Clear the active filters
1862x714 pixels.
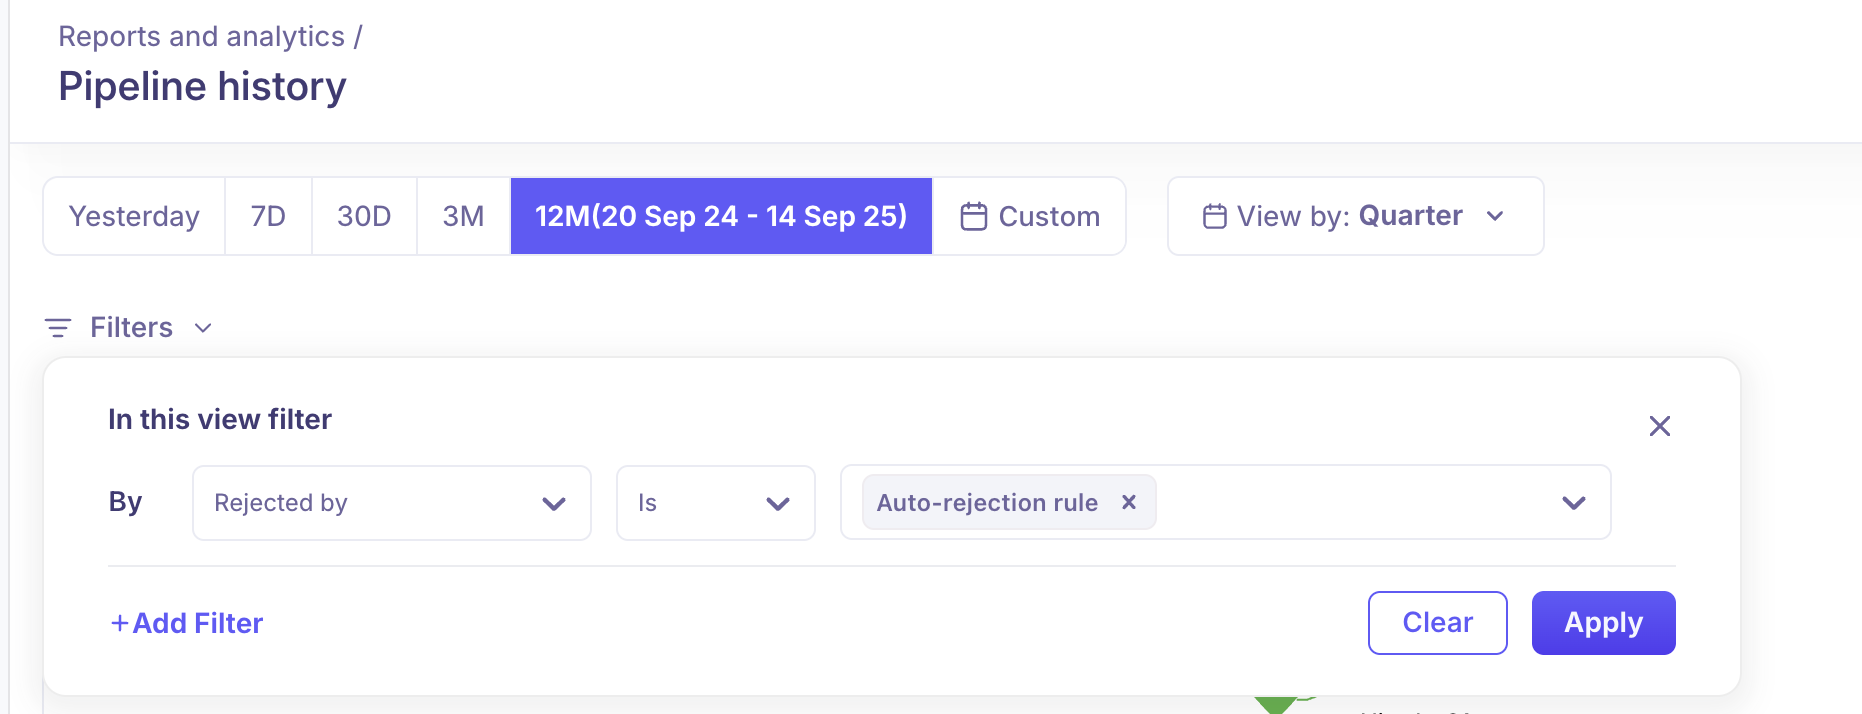click(1437, 622)
